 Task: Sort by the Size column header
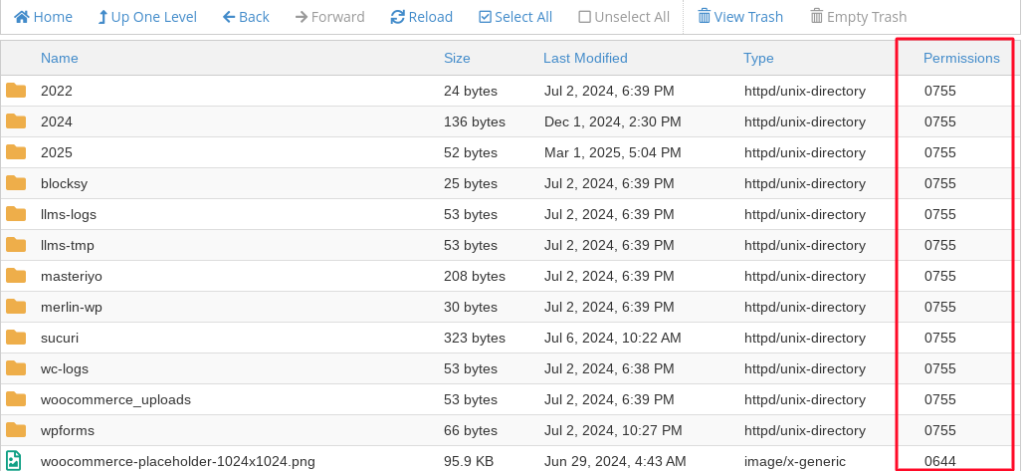tap(457, 58)
